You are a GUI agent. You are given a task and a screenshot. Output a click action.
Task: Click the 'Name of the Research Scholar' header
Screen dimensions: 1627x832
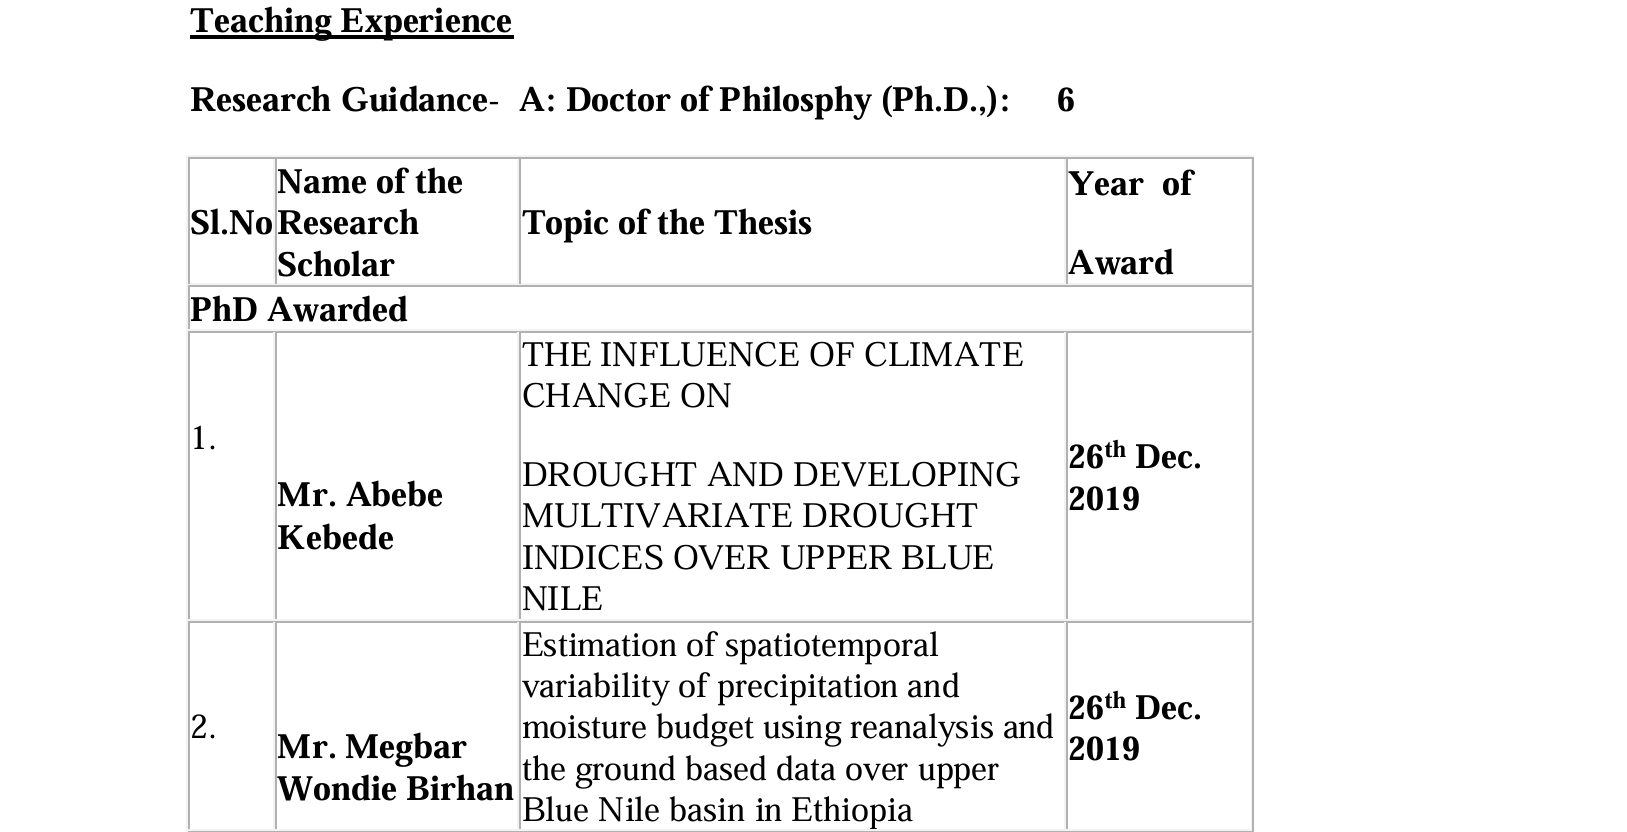tap(369, 223)
